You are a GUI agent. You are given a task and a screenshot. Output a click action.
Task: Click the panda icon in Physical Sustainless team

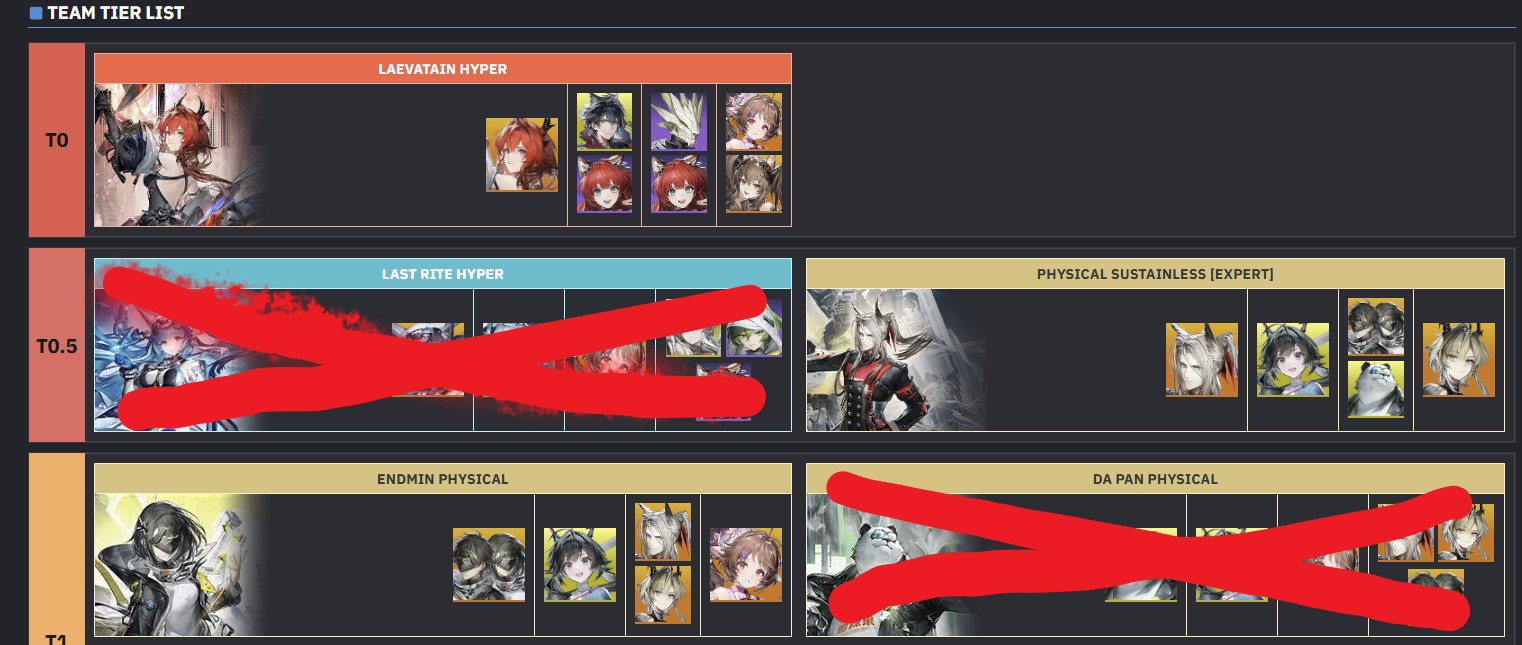point(1376,389)
